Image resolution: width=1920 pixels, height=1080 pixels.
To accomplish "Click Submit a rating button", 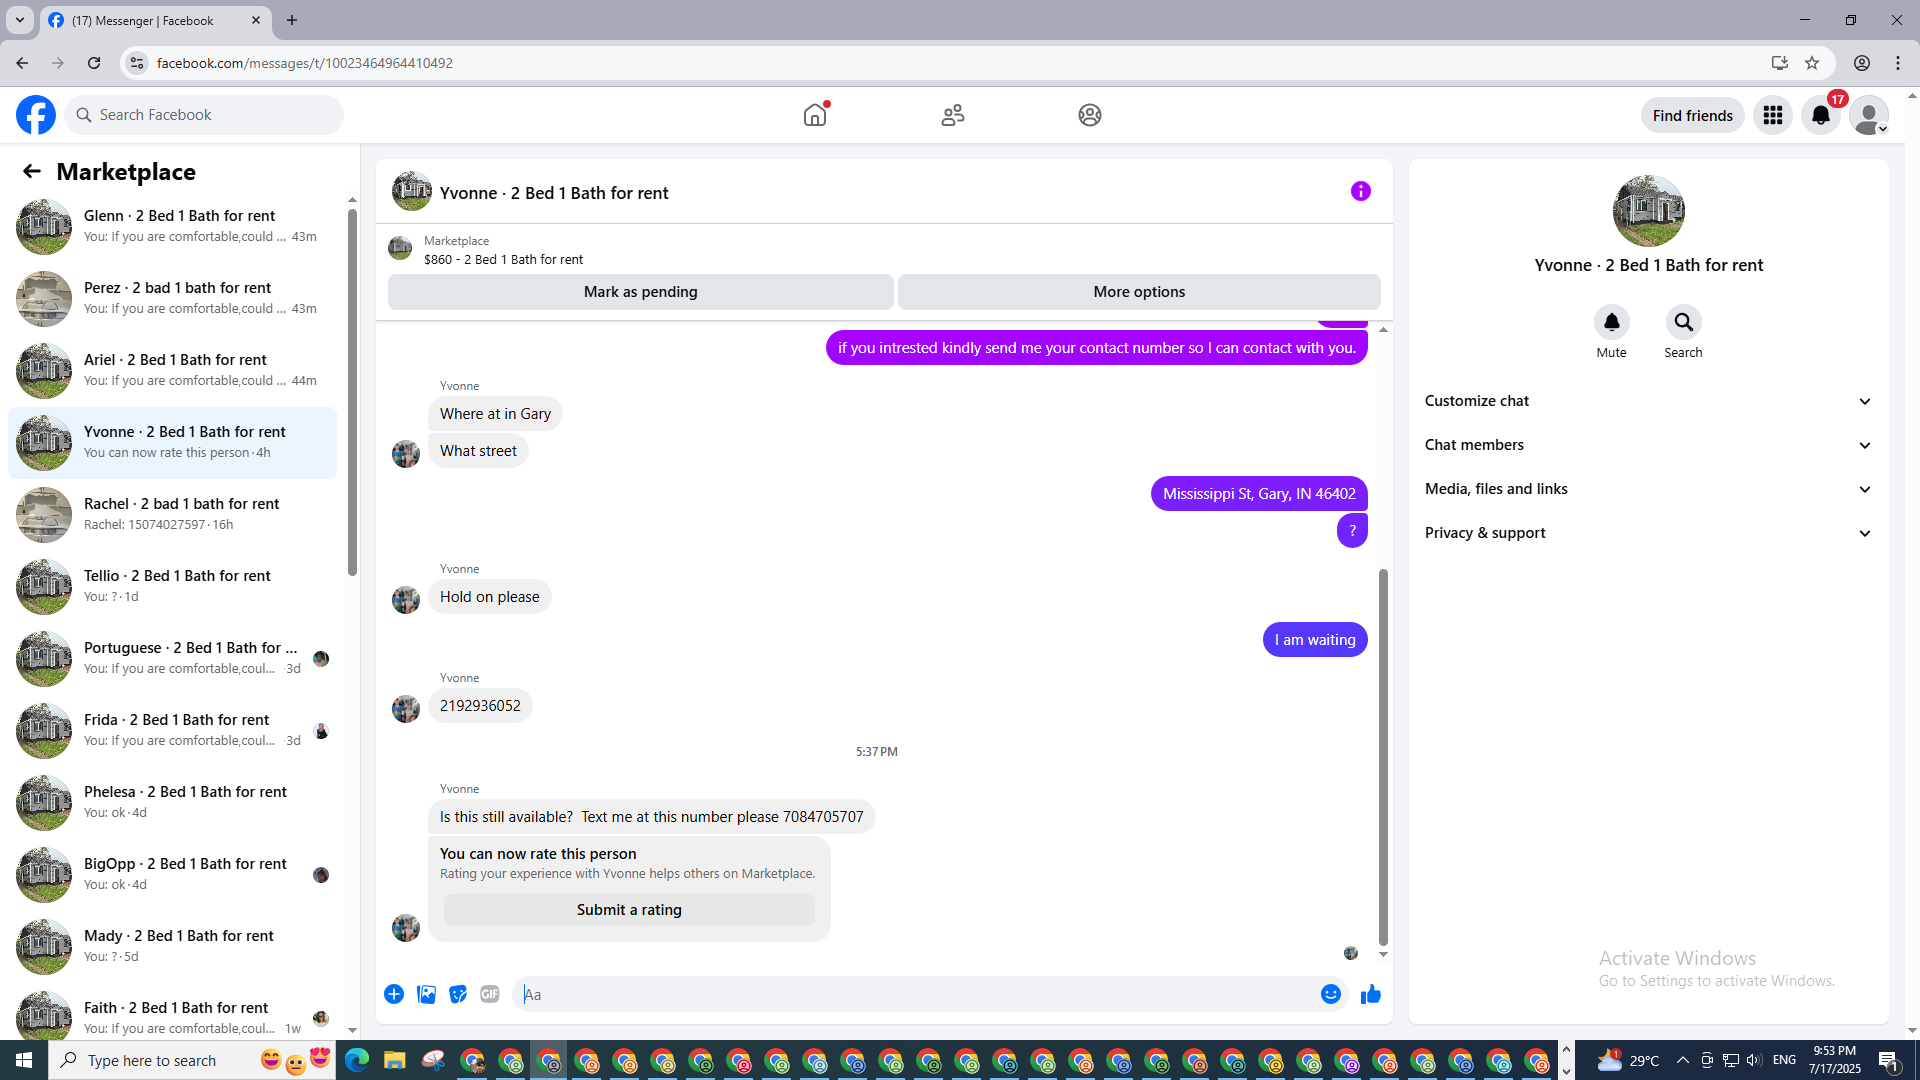I will click(x=629, y=910).
